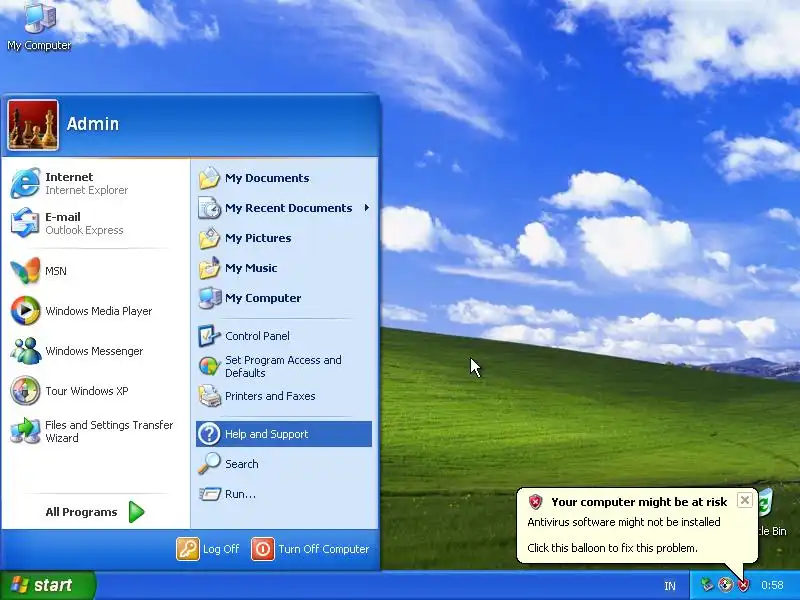Start Tour Windows XP icon
Viewport: 800px width, 600px height.
25,391
